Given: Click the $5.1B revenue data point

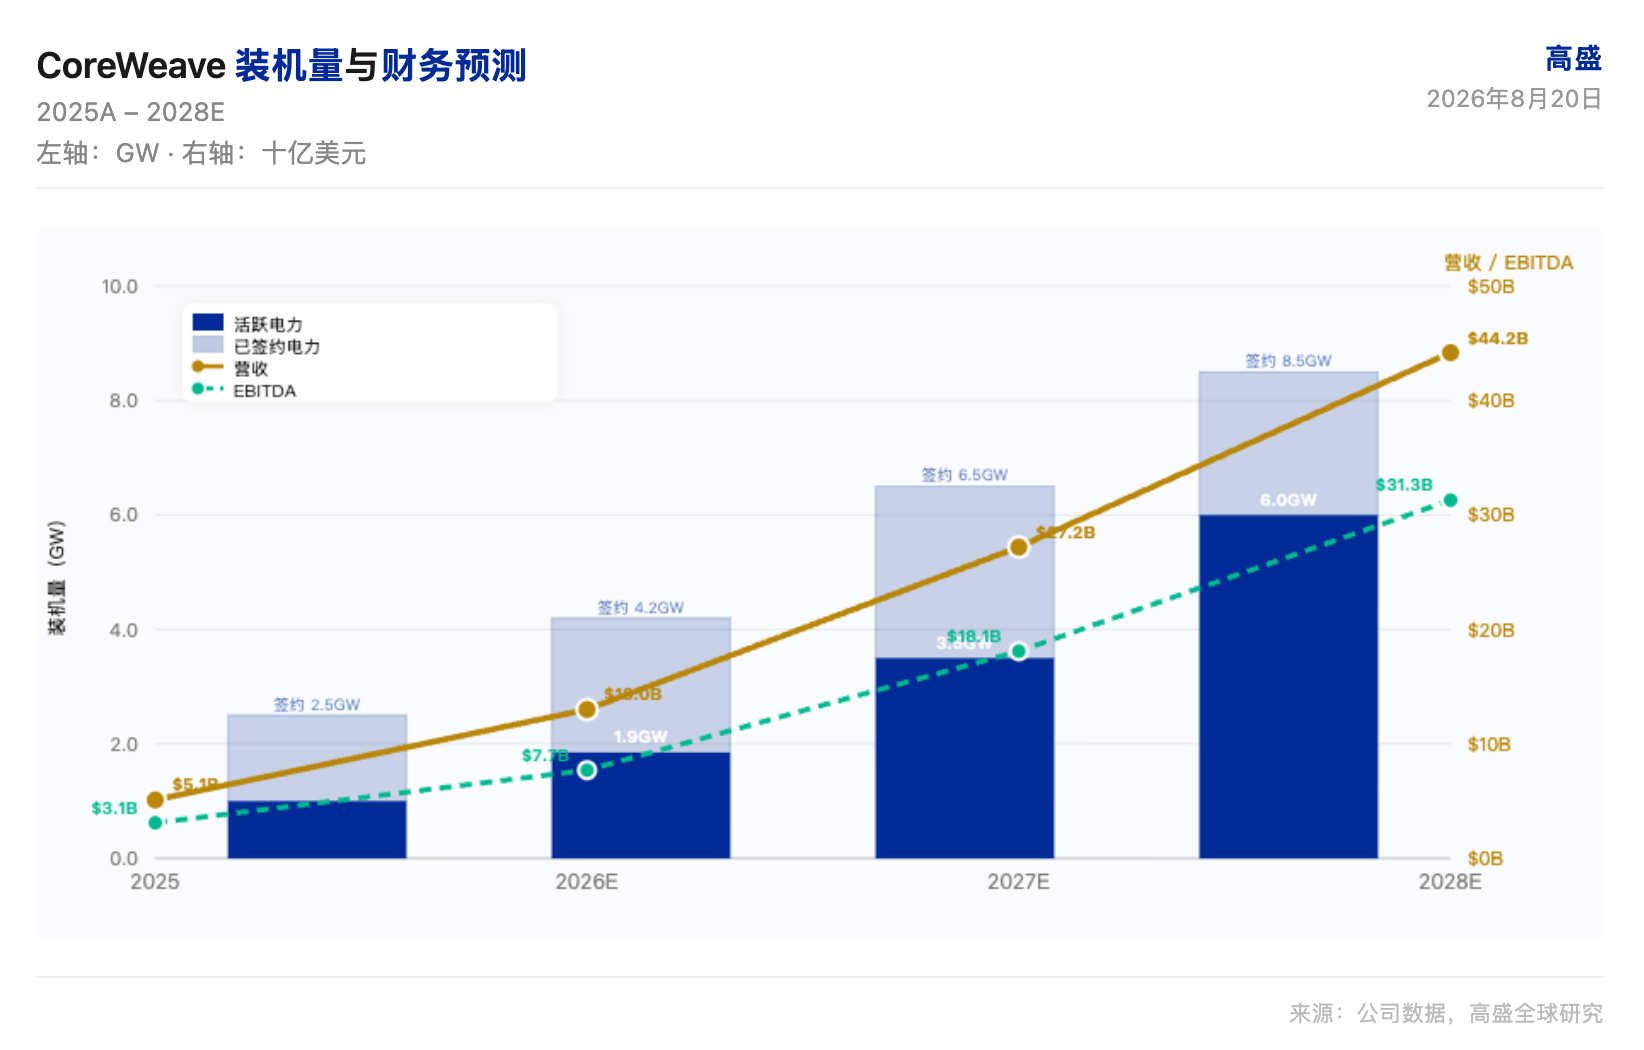Looking at the screenshot, I should click(155, 800).
